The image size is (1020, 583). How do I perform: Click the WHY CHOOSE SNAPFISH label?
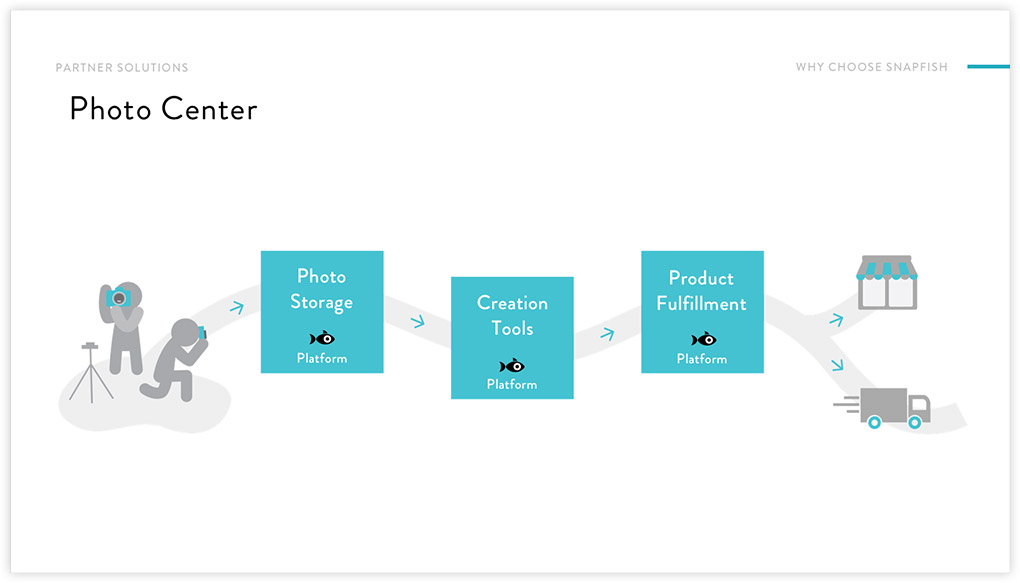(872, 67)
